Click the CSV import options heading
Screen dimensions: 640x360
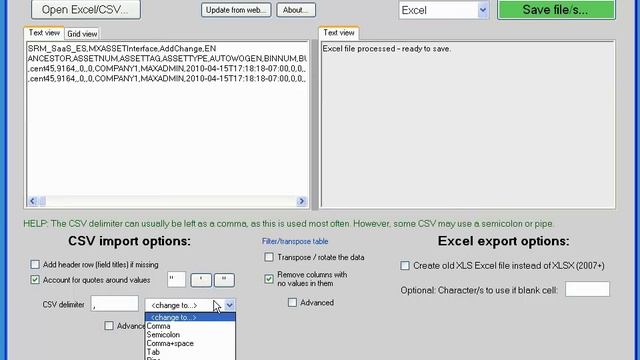click(x=129, y=241)
